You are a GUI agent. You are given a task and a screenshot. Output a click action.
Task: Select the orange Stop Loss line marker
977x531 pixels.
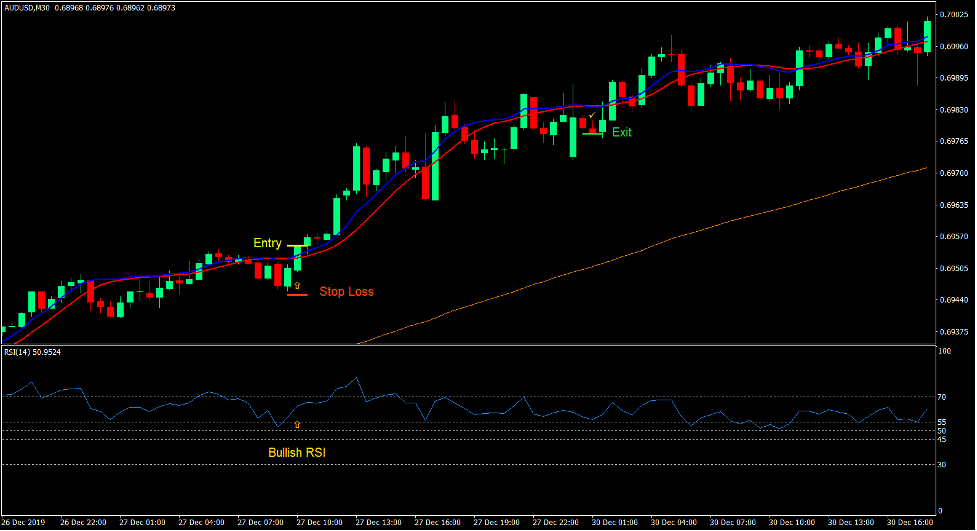coord(297,295)
